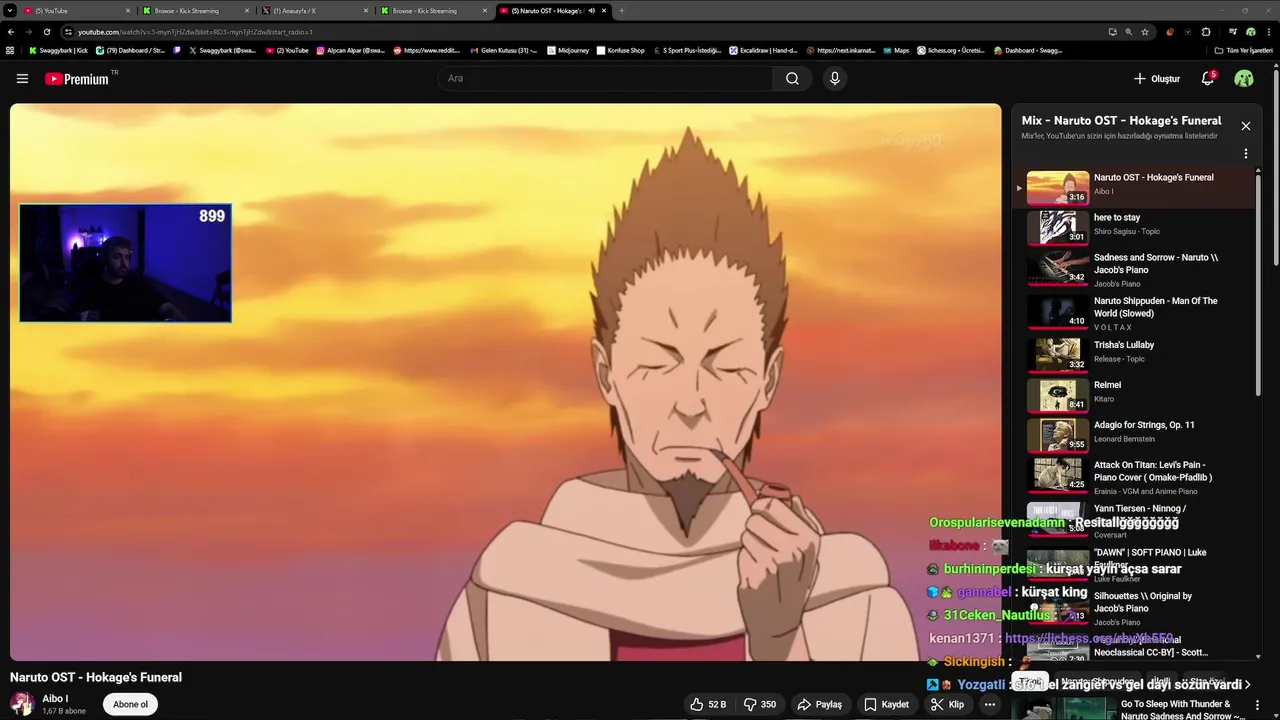
Task: Close the Anasayfa / X tab
Action: coord(365,10)
